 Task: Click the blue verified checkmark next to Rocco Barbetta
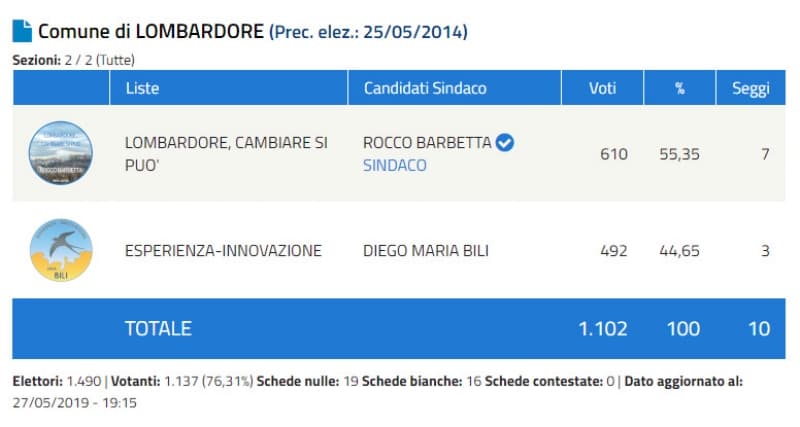pyautogui.click(x=505, y=143)
